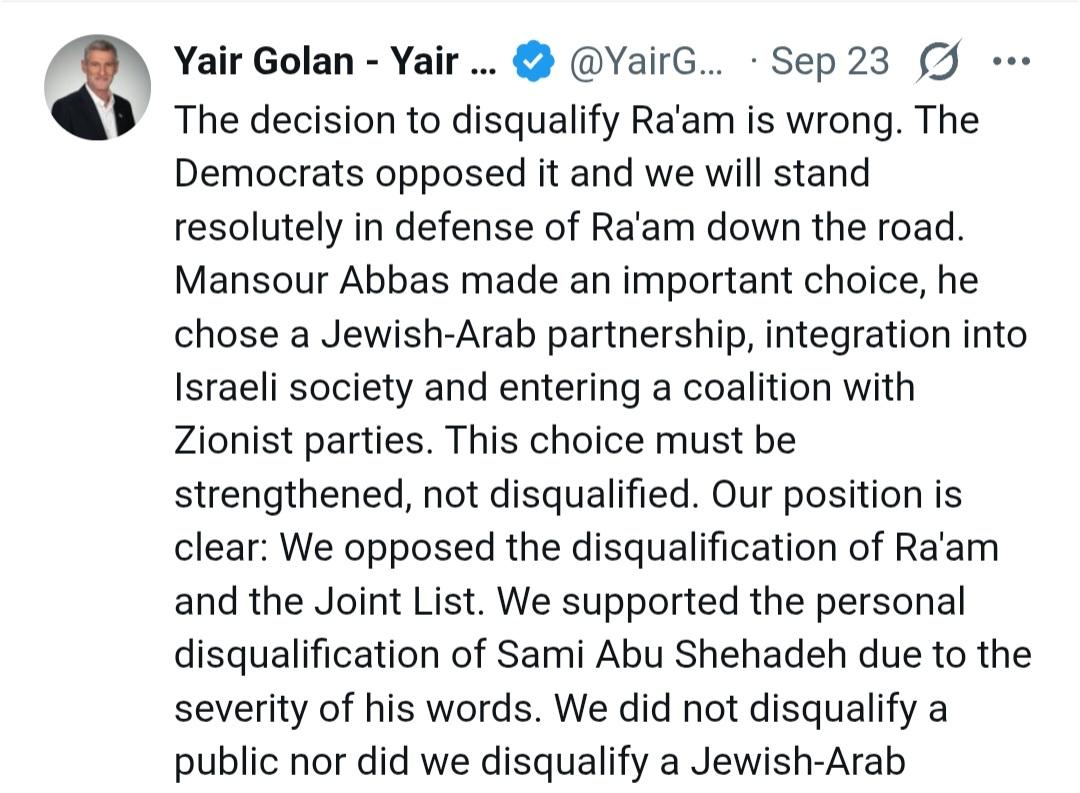1080x793 pixels.
Task: Click the last visible line beginning 'public nor did'
Action: coord(539,762)
